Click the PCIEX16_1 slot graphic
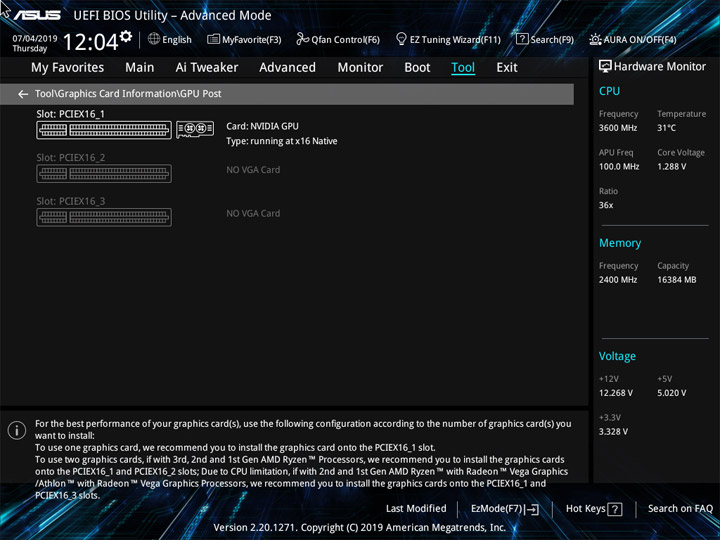 104,130
